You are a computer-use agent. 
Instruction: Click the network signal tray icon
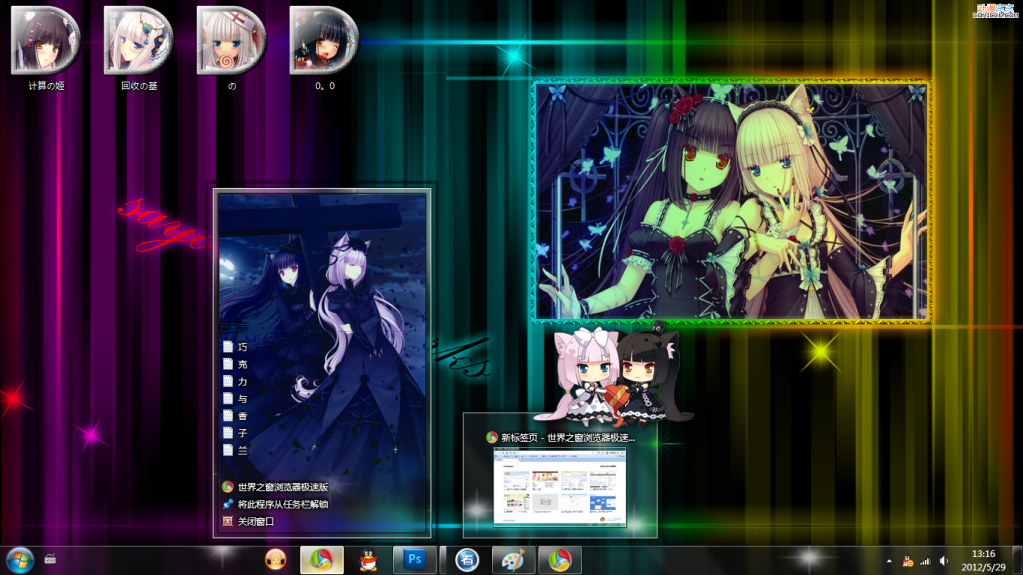[x=925, y=561]
